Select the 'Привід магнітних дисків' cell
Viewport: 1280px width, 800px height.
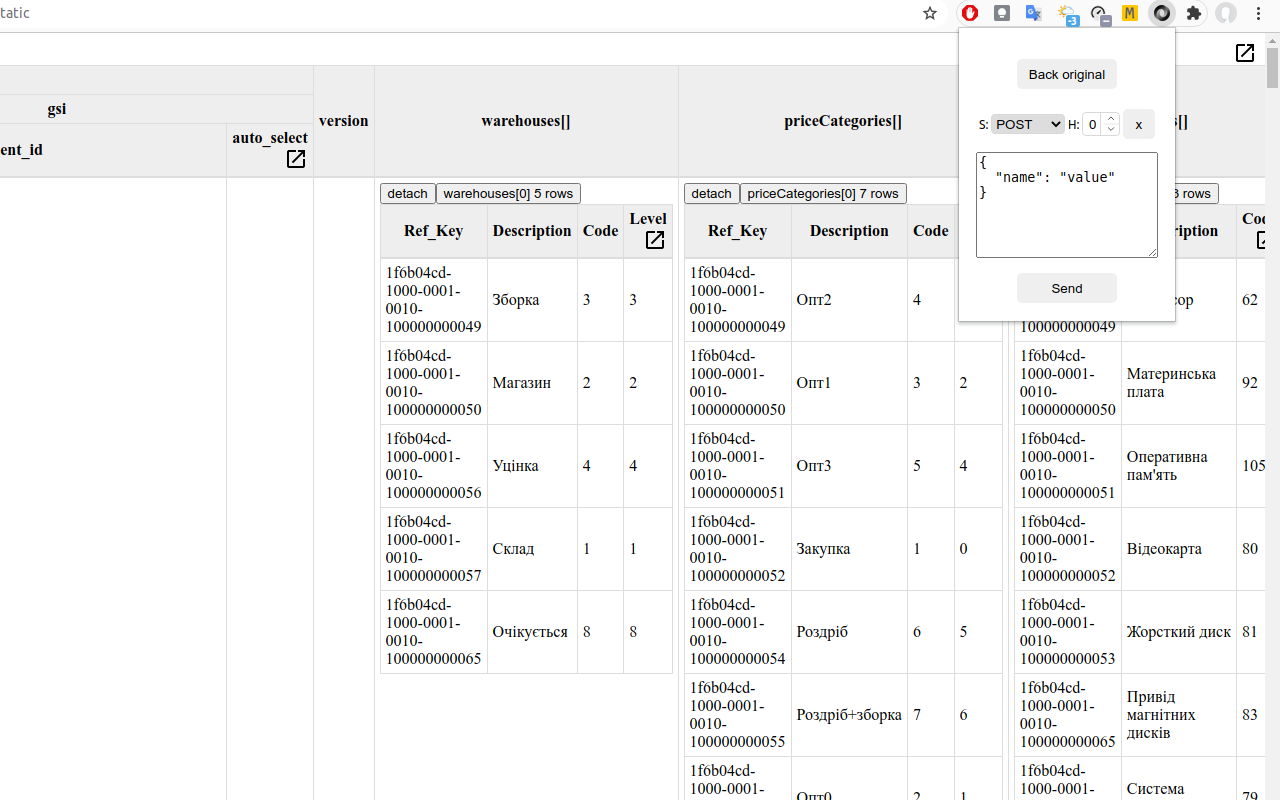pyautogui.click(x=1179, y=715)
